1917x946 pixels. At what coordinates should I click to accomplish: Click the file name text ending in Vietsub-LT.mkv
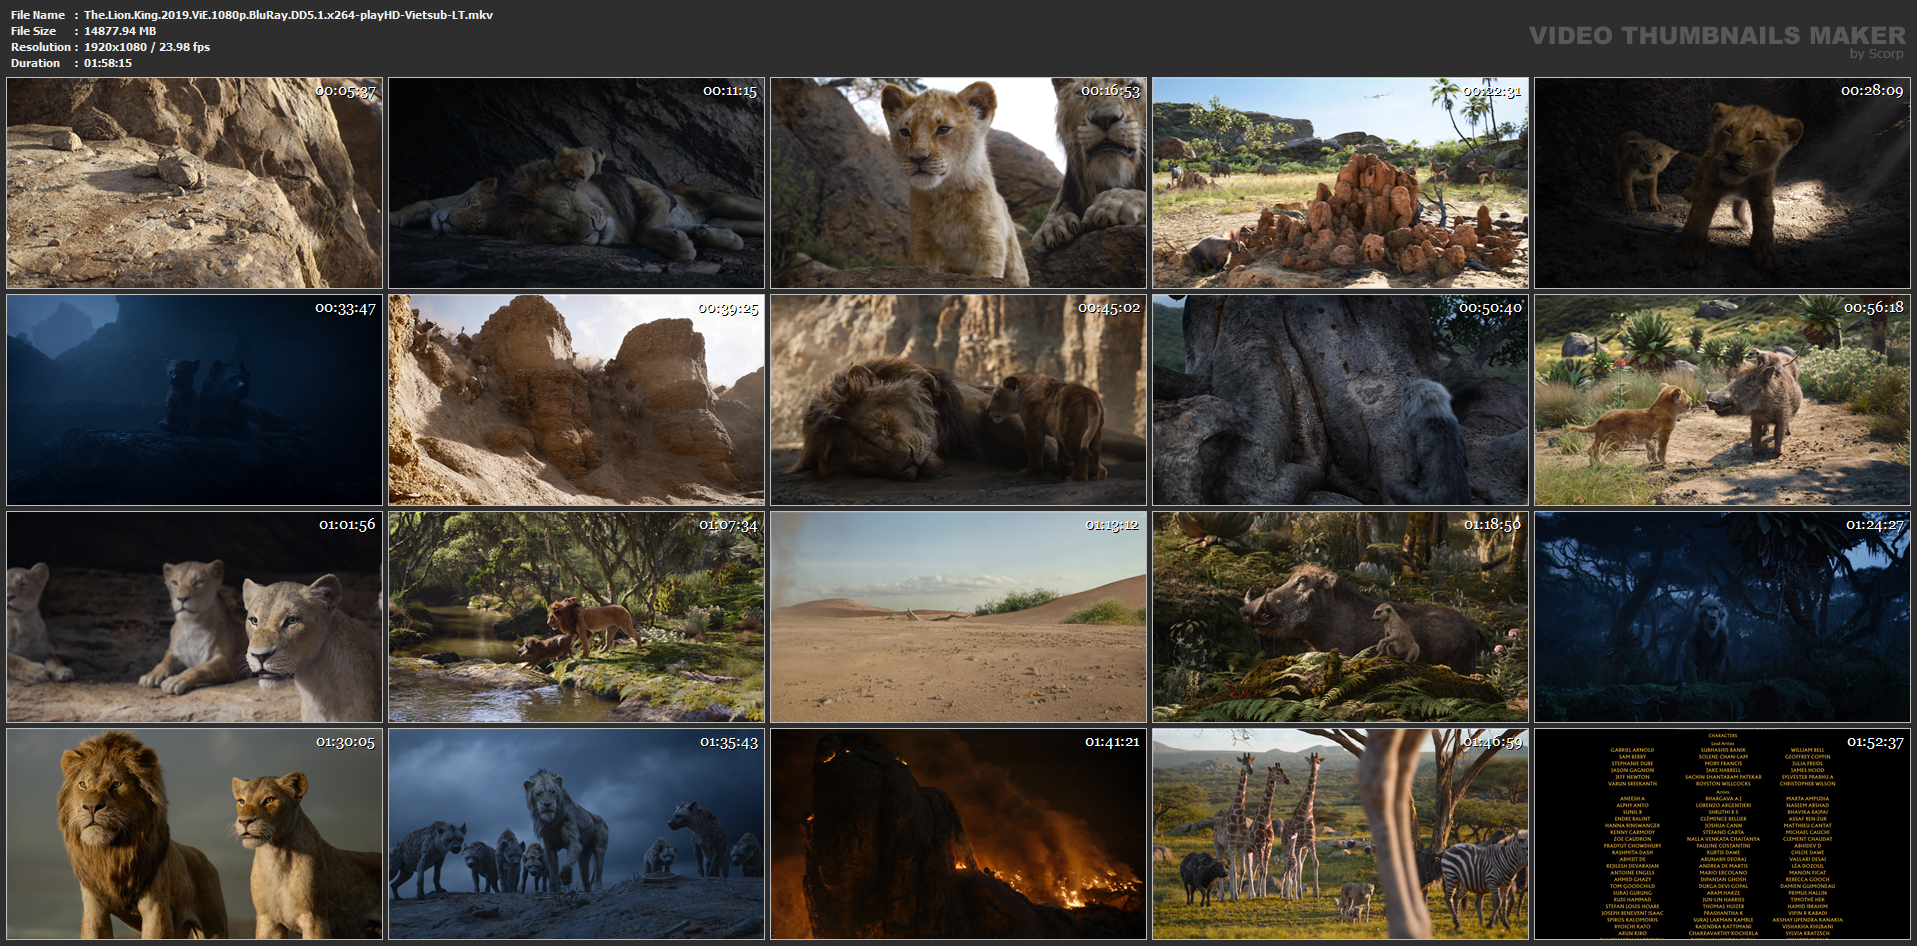click(288, 15)
